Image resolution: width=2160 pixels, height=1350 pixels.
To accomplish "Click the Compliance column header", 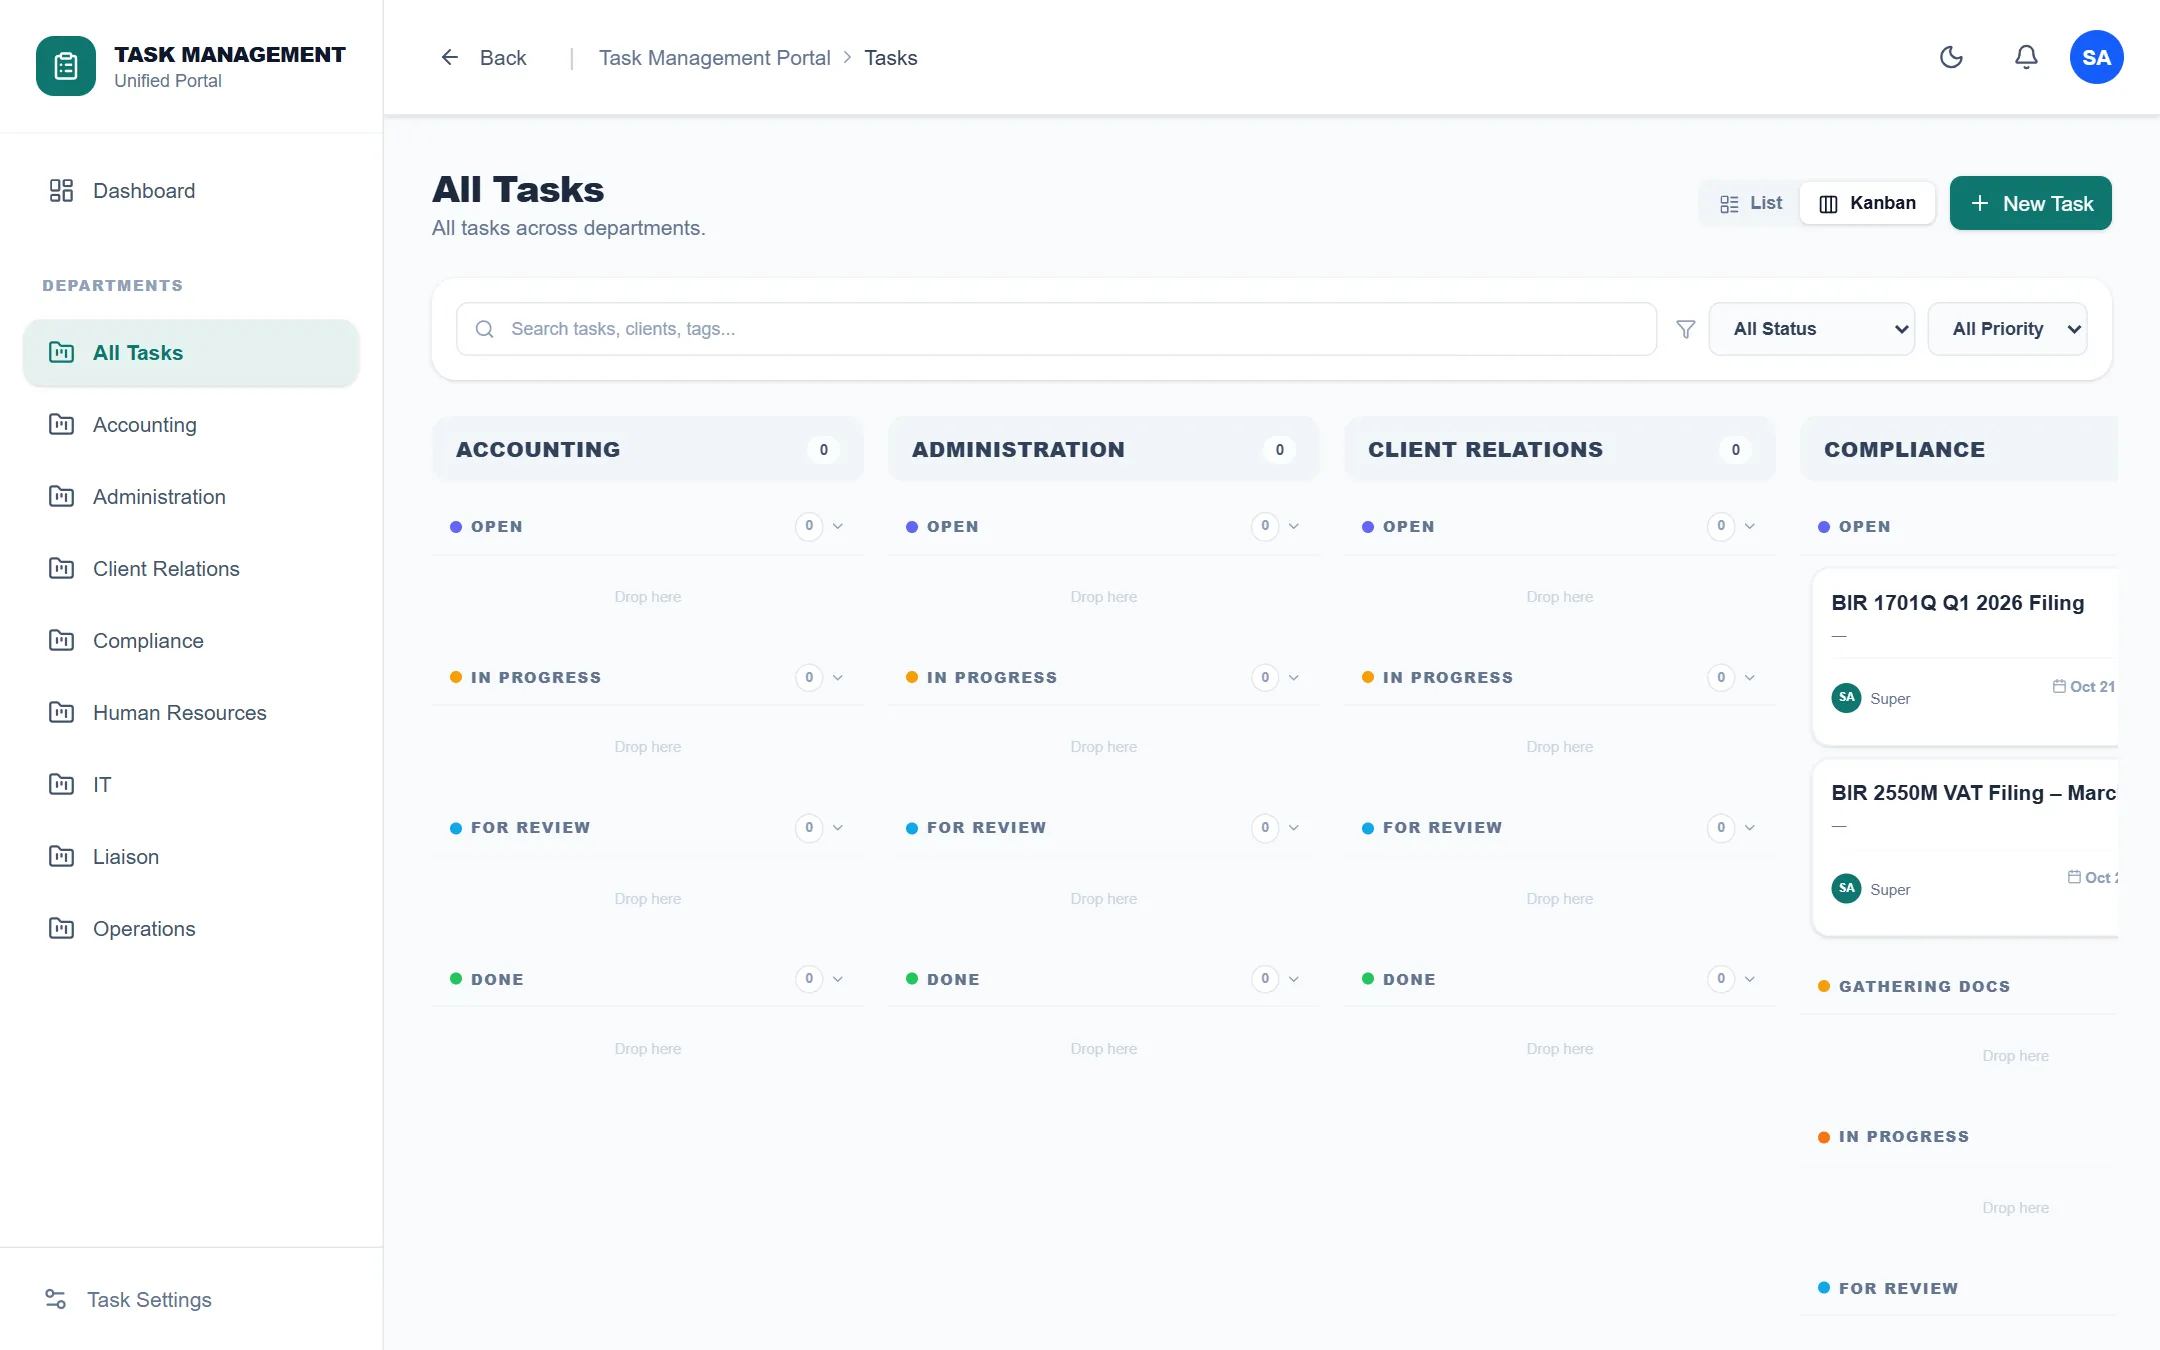I will coord(1959,449).
